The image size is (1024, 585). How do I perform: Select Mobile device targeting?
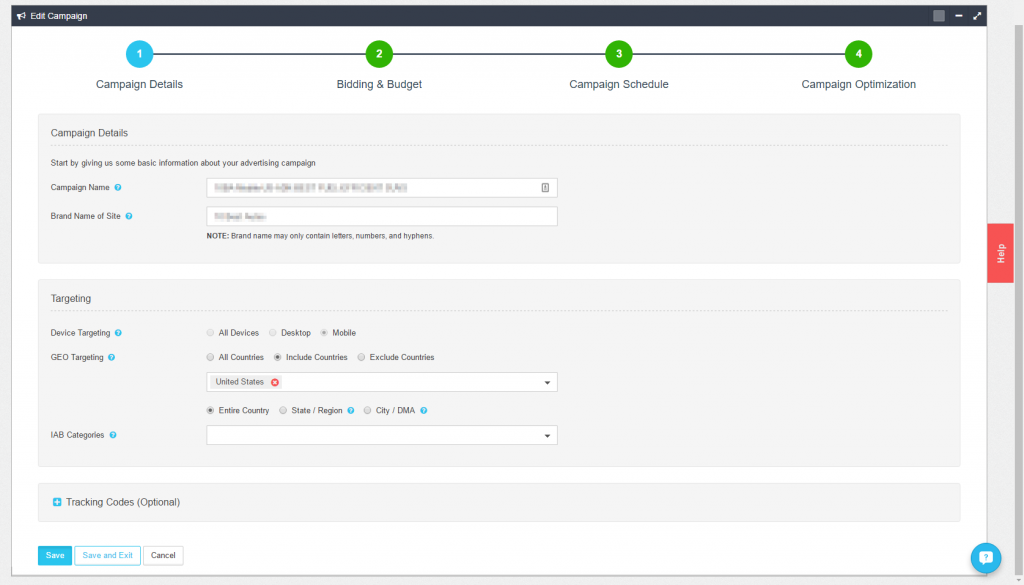coord(324,333)
